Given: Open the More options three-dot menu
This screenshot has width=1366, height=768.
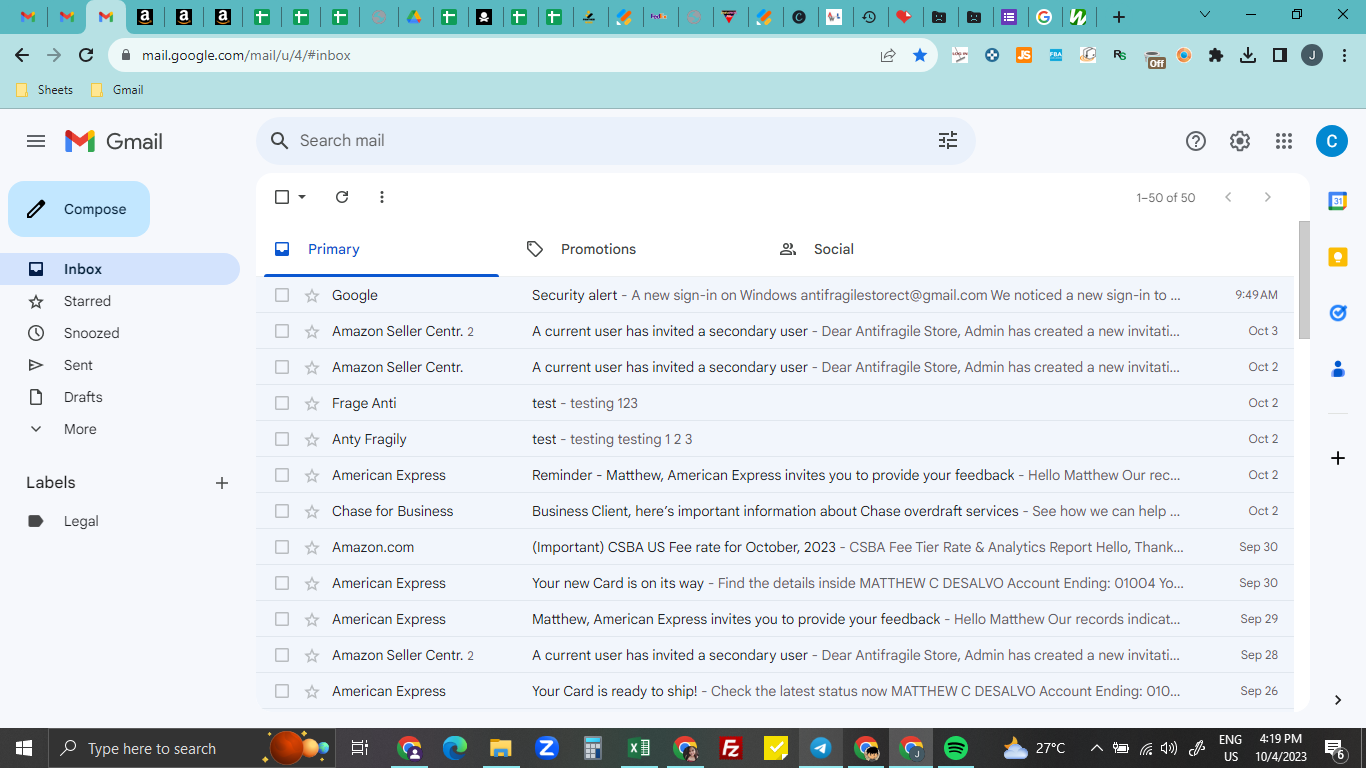Looking at the screenshot, I should (382, 197).
